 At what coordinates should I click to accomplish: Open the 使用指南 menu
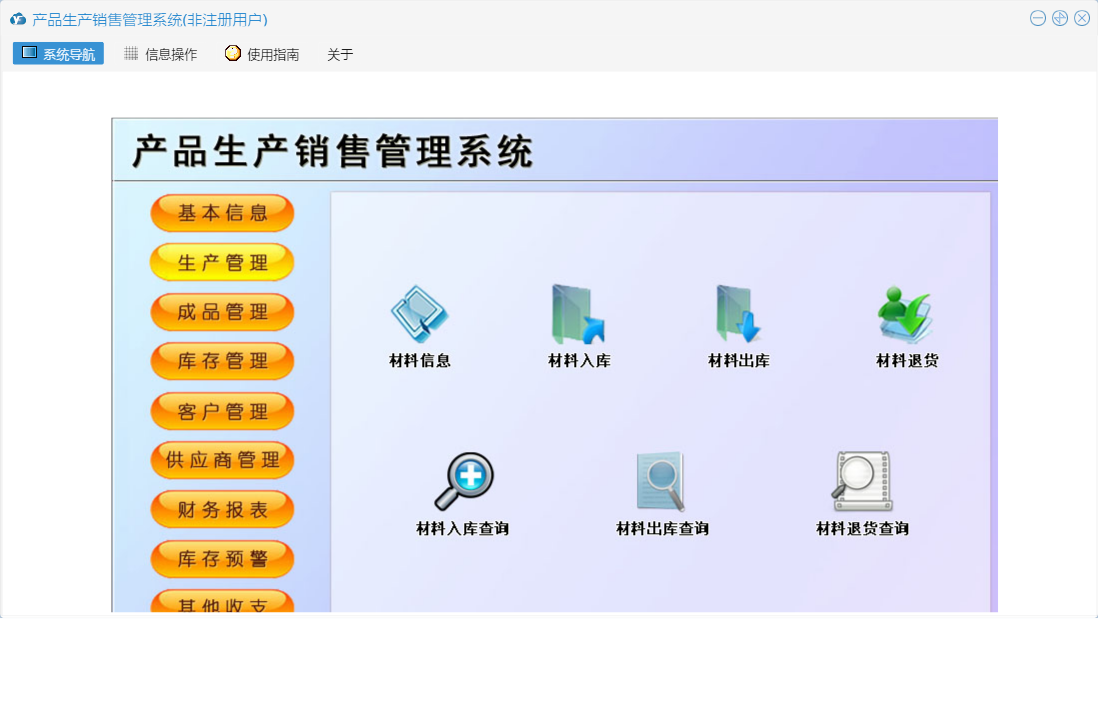pyautogui.click(x=262, y=54)
